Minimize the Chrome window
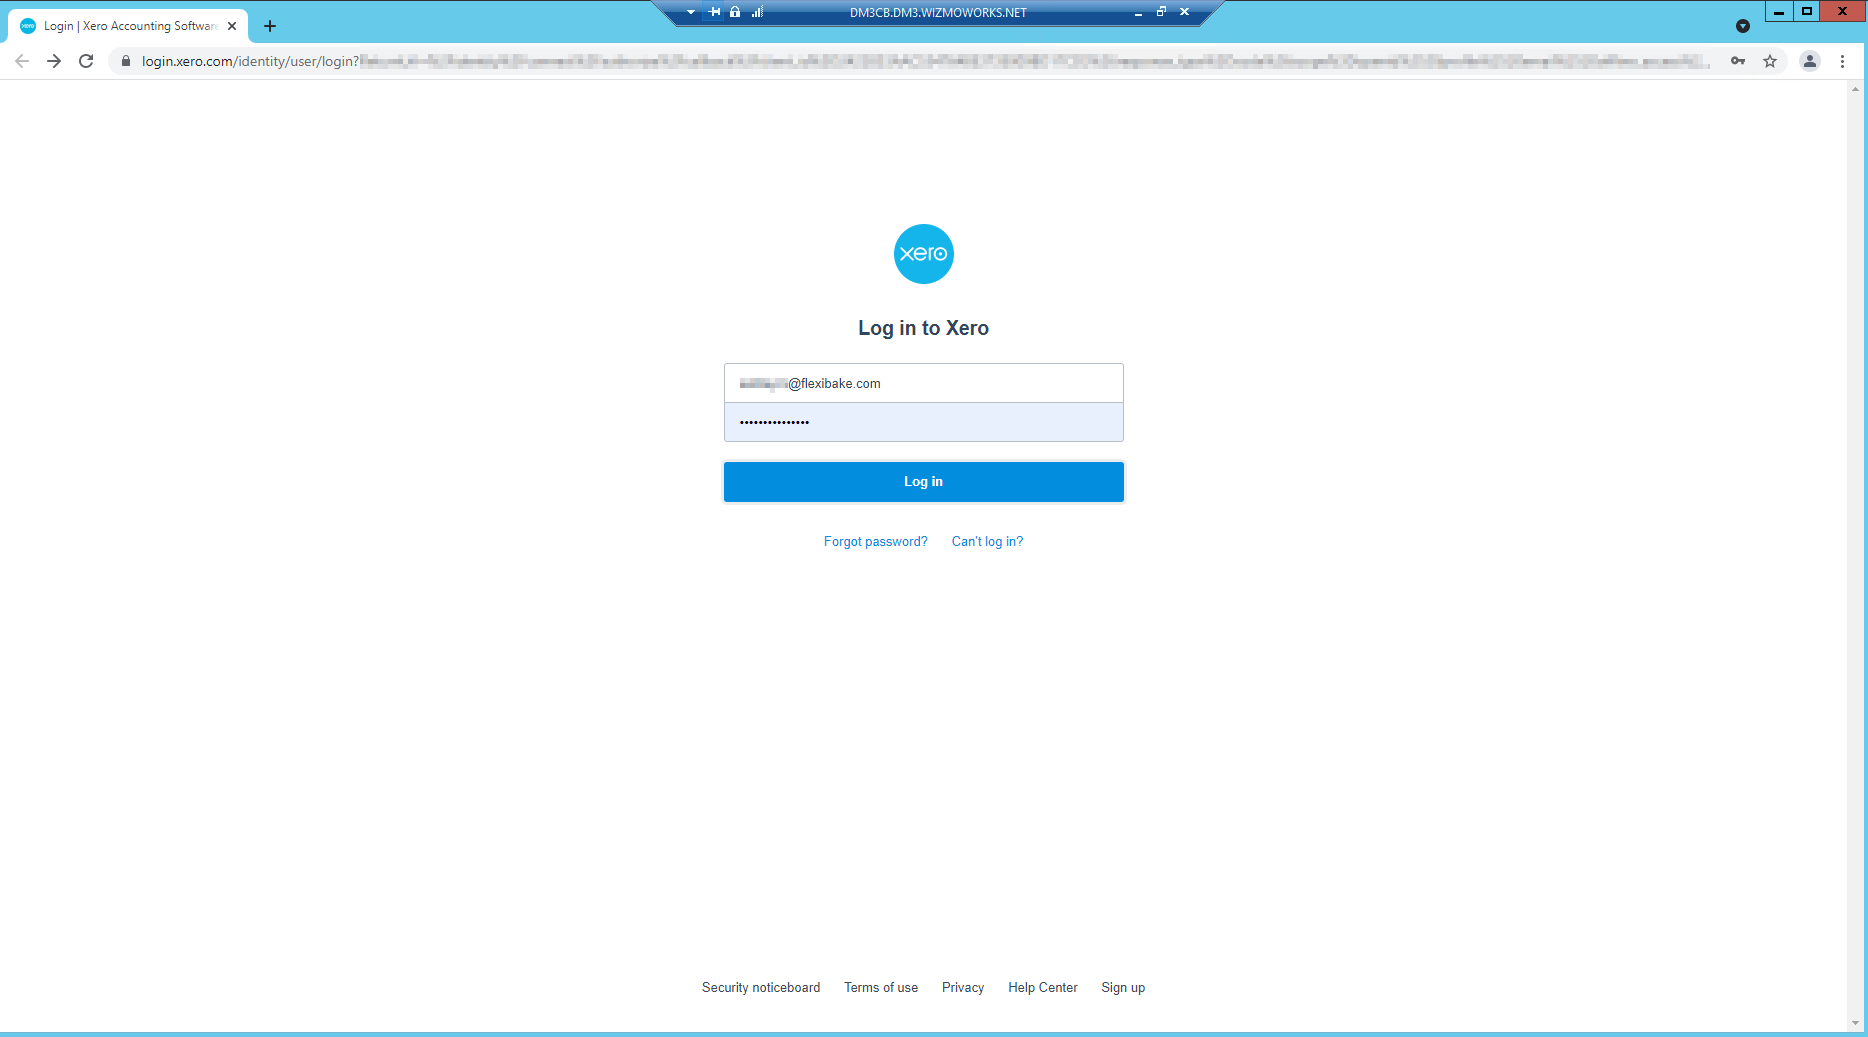This screenshot has width=1868, height=1037. point(1779,11)
